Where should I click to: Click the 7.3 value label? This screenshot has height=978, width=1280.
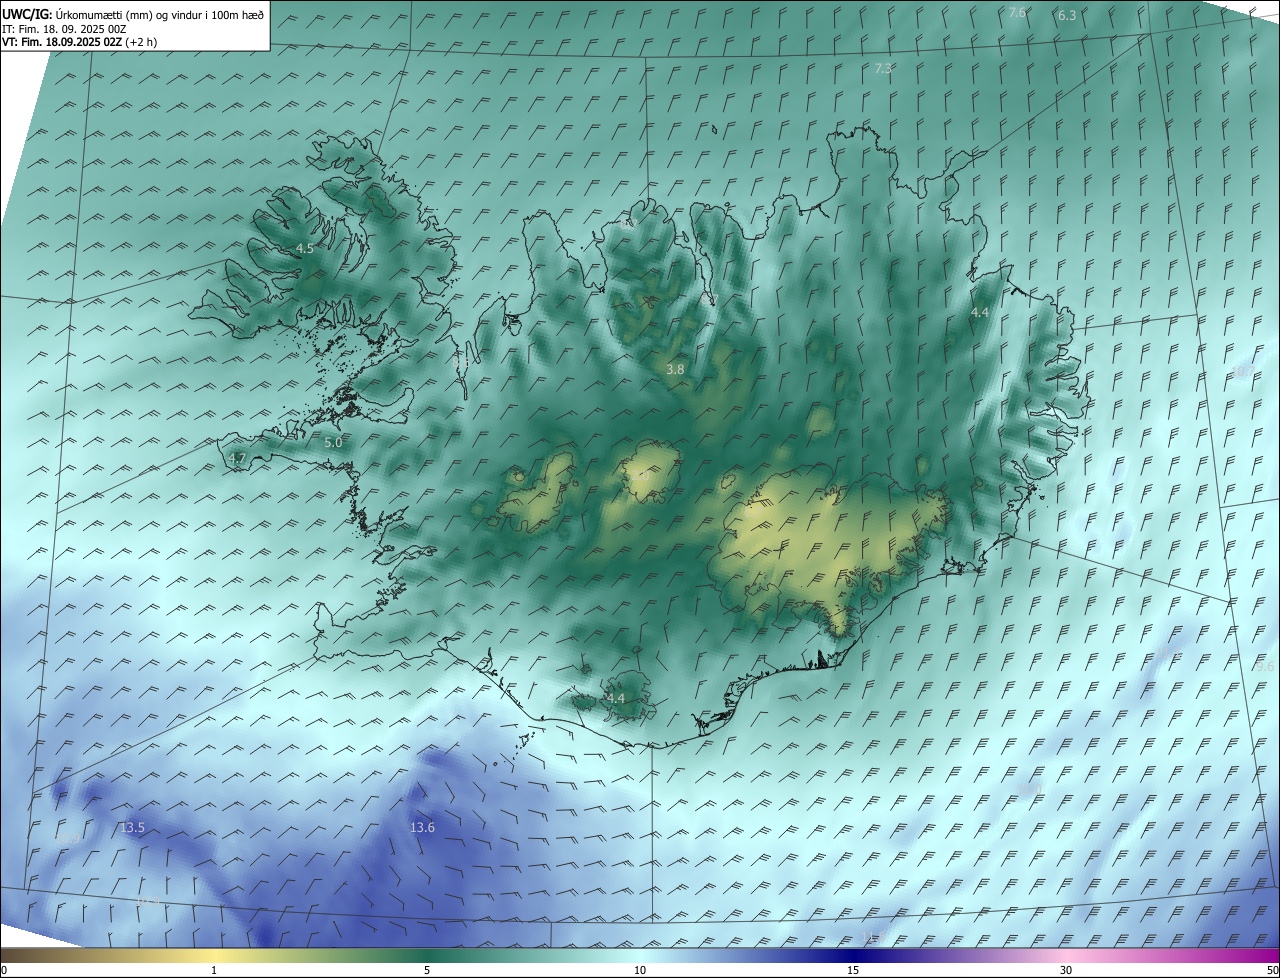[883, 69]
